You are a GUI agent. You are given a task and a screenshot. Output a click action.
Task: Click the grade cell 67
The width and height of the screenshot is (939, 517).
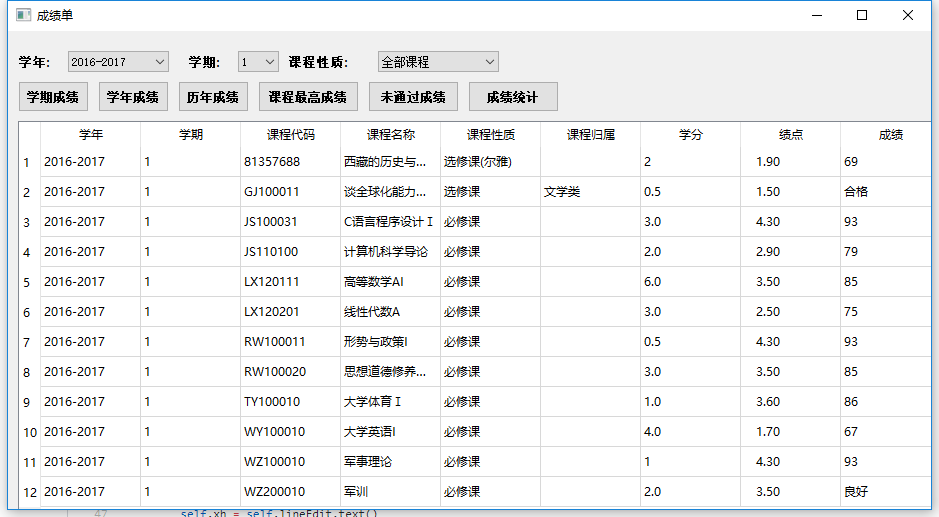(x=886, y=431)
